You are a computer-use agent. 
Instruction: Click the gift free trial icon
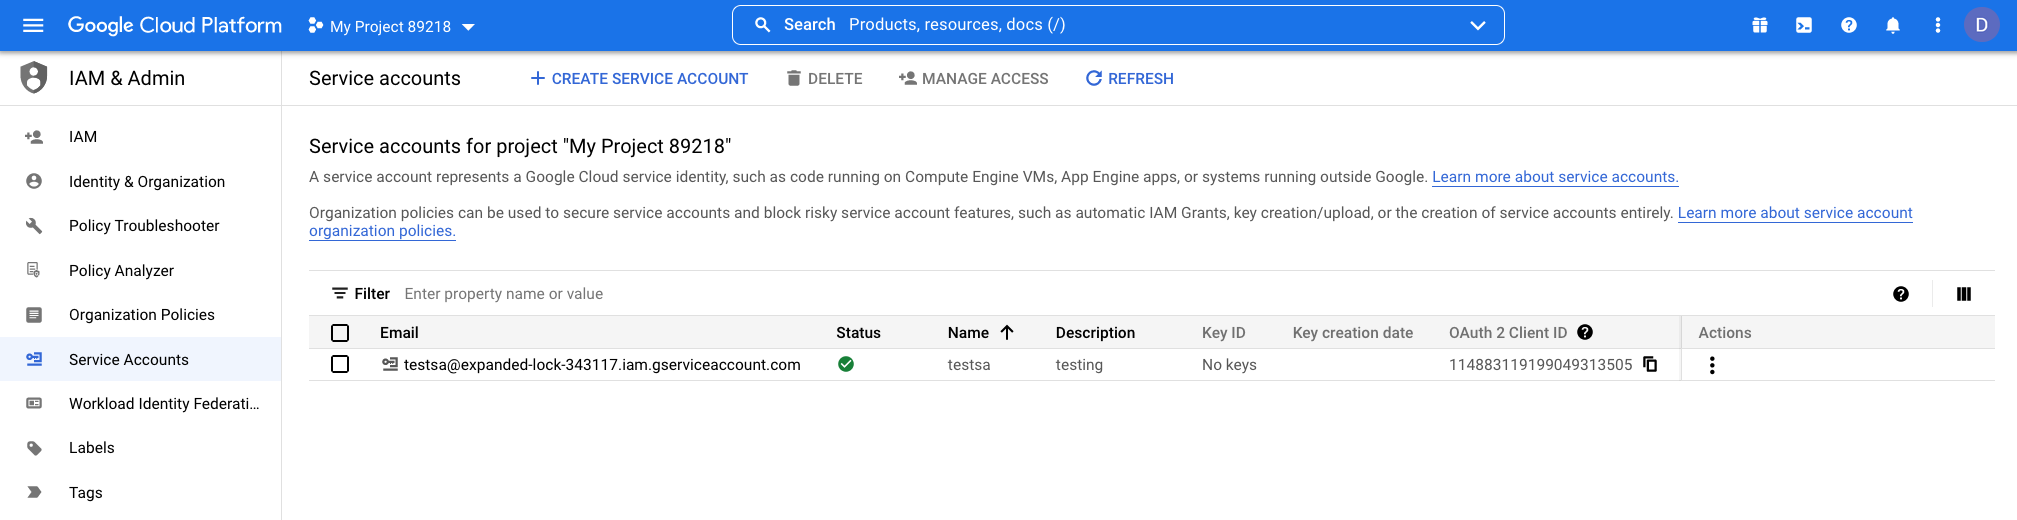(1760, 25)
